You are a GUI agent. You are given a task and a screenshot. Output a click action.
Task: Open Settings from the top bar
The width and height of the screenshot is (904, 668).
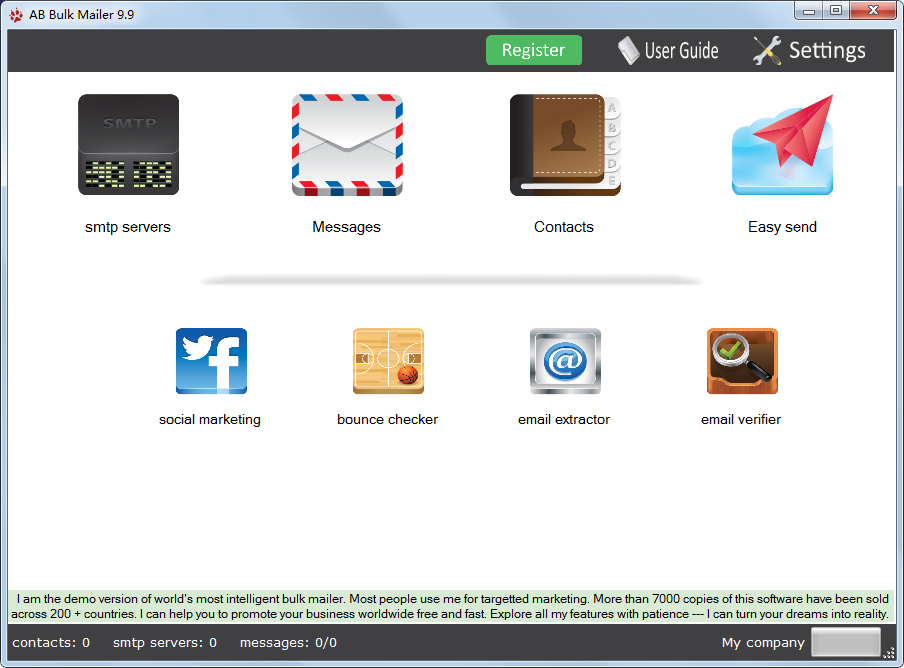[809, 51]
